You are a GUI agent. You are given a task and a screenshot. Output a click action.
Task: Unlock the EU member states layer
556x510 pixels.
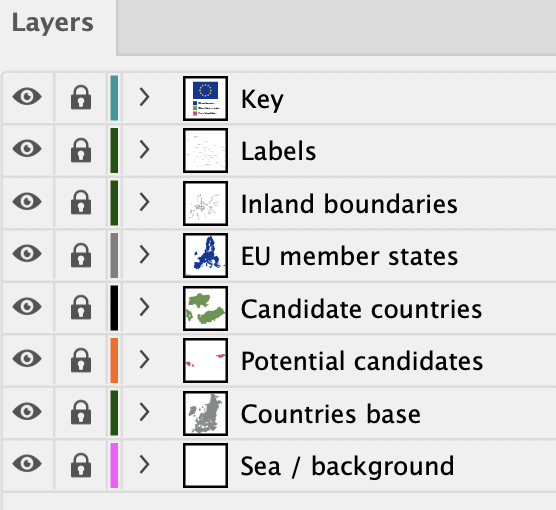pyautogui.click(x=81, y=255)
